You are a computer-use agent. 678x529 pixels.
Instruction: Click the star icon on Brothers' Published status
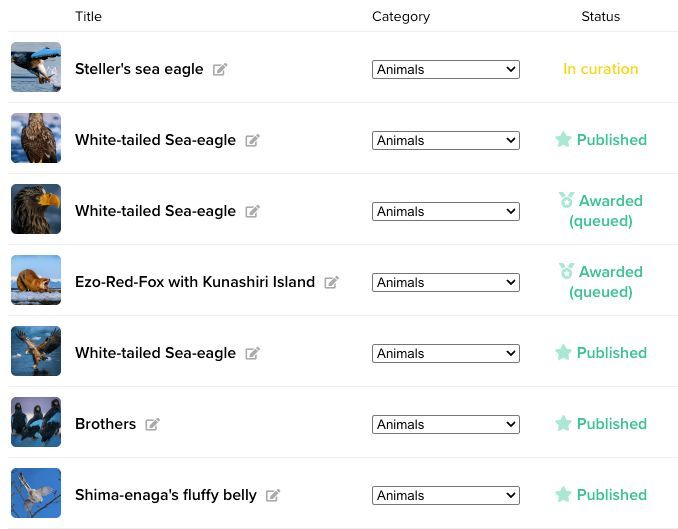point(563,423)
